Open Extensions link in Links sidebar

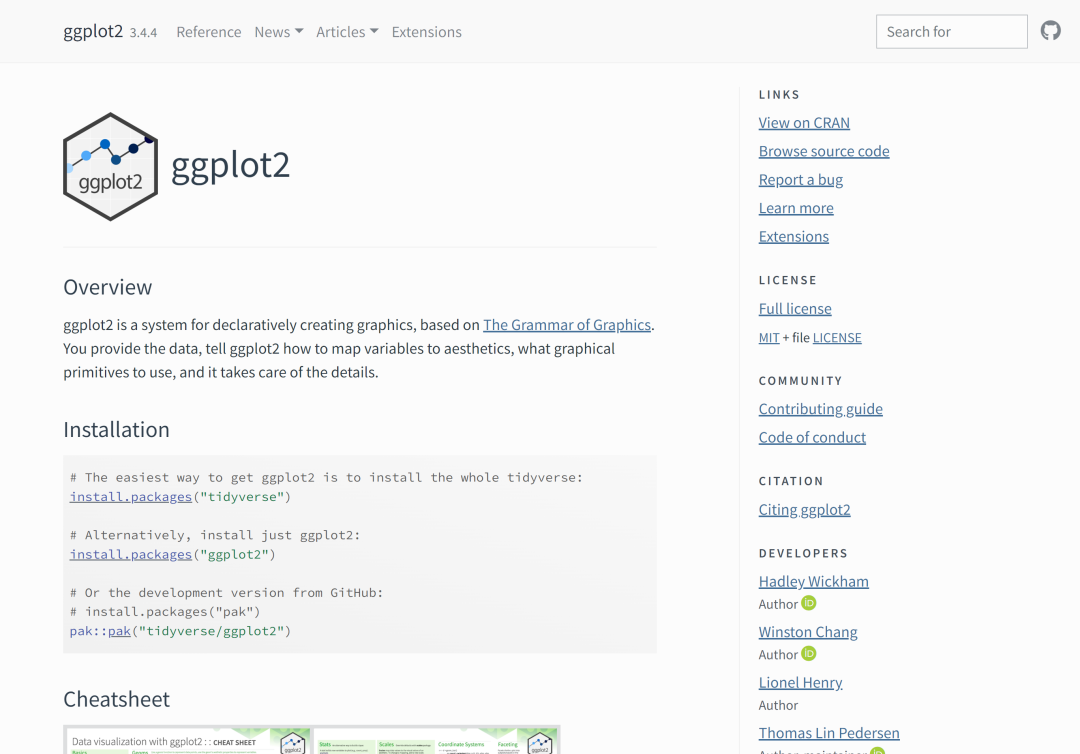pos(793,236)
